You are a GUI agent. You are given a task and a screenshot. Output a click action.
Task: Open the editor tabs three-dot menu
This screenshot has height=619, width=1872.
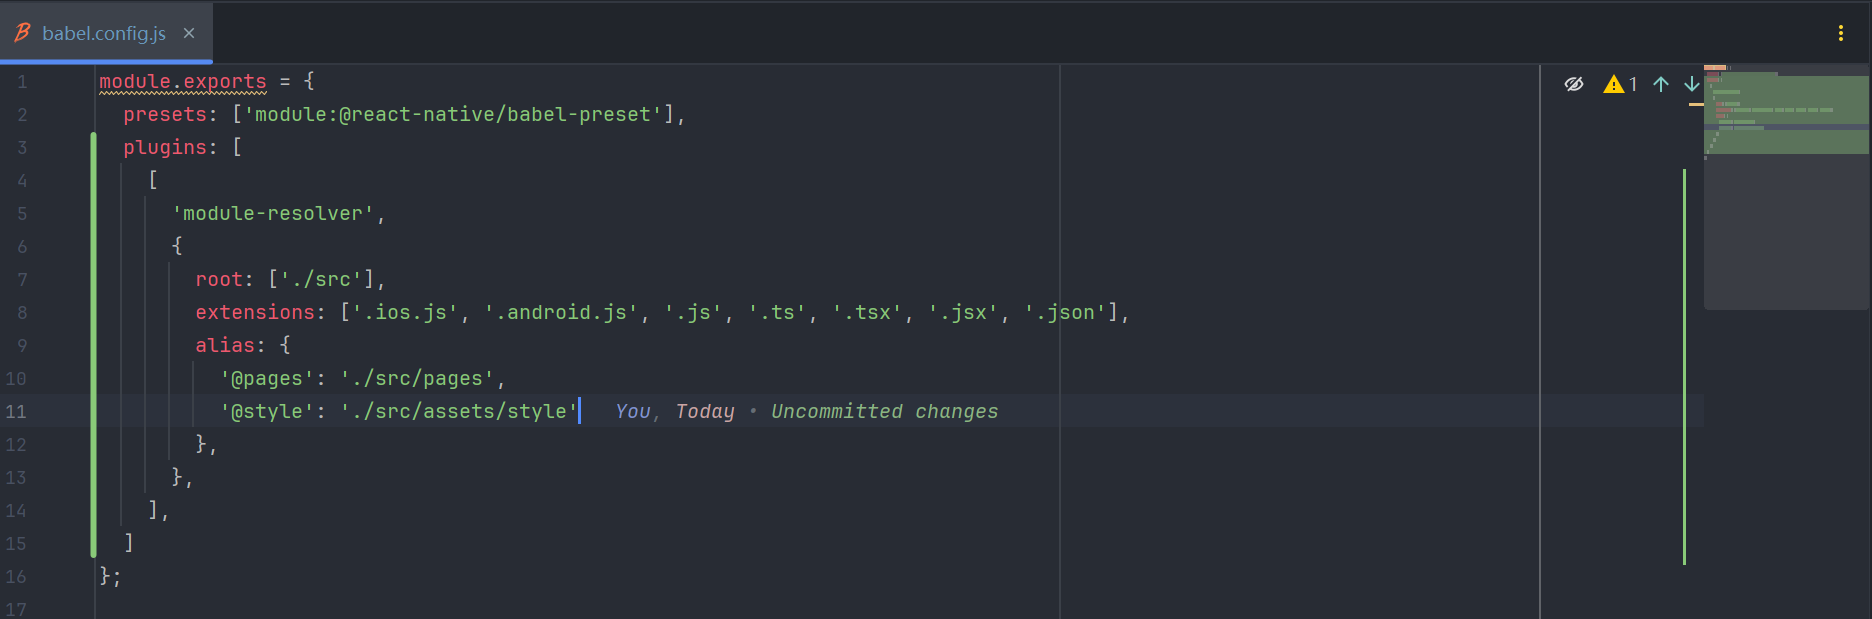(1840, 33)
